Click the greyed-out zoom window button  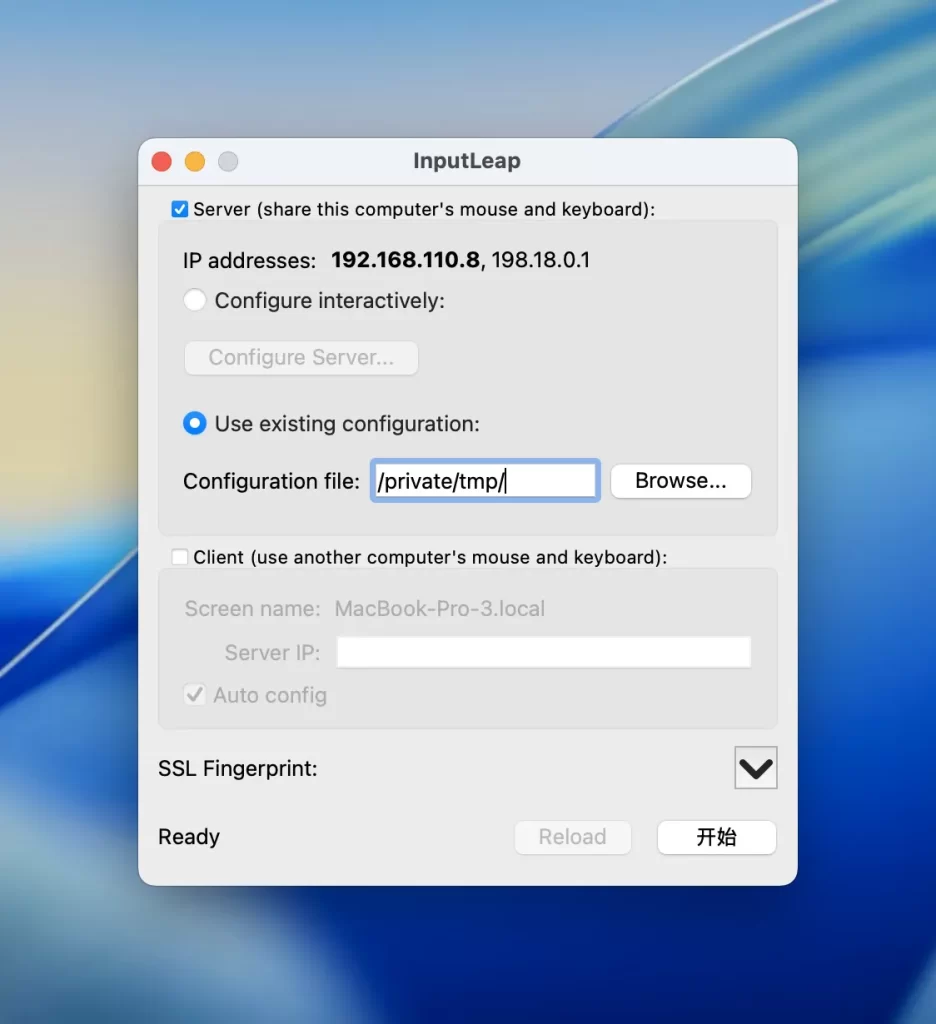pyautogui.click(x=228, y=161)
